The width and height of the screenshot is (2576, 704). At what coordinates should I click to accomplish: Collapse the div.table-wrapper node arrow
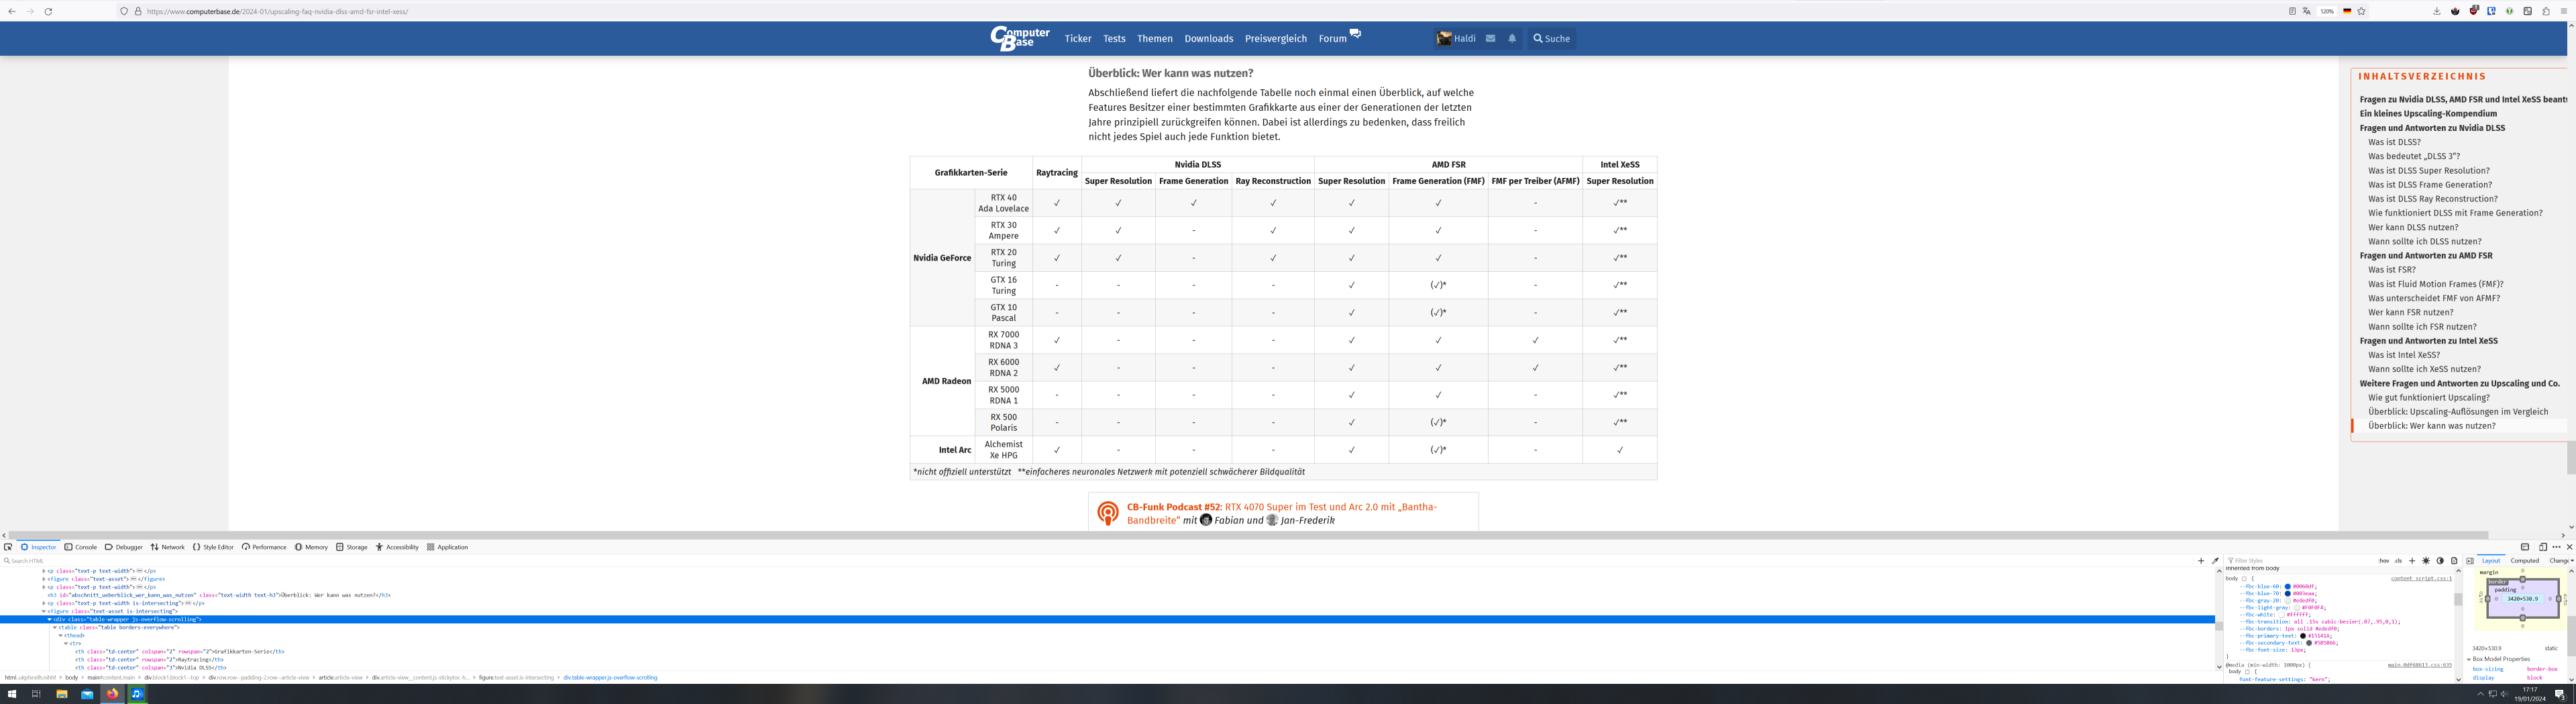49,620
